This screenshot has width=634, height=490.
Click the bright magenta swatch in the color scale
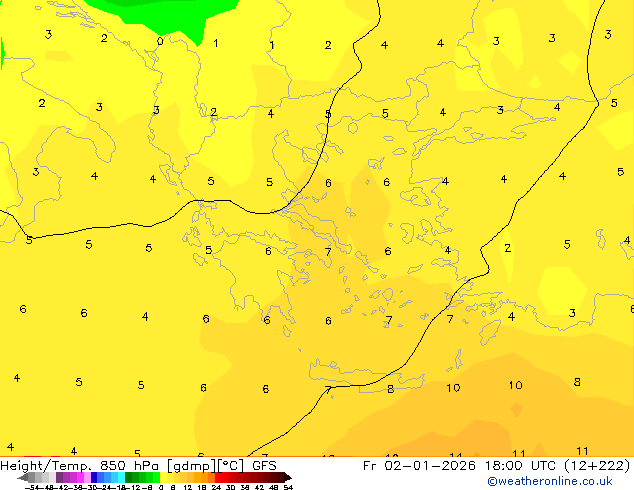[x=80, y=477]
